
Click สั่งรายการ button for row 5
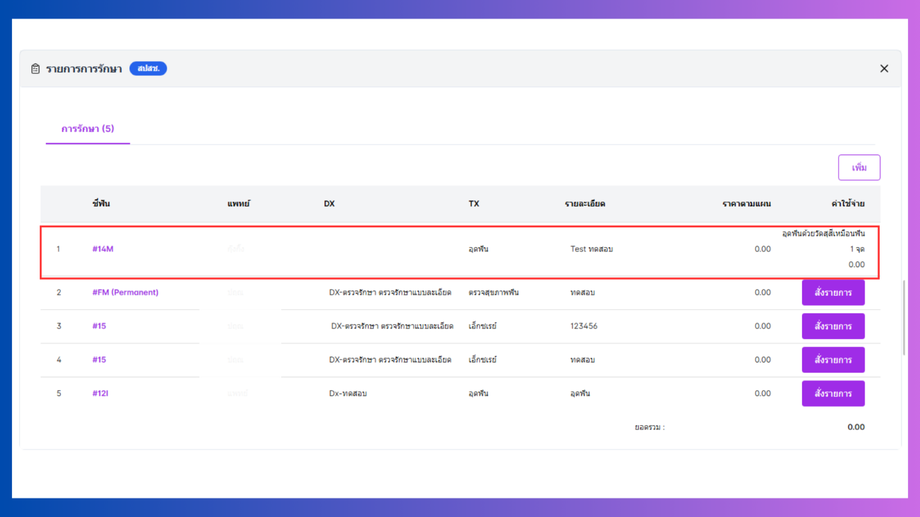click(833, 394)
